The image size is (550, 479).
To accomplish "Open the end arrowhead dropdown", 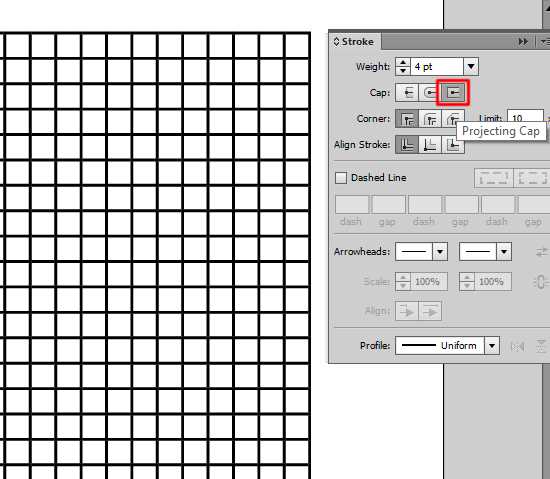I will [504, 251].
